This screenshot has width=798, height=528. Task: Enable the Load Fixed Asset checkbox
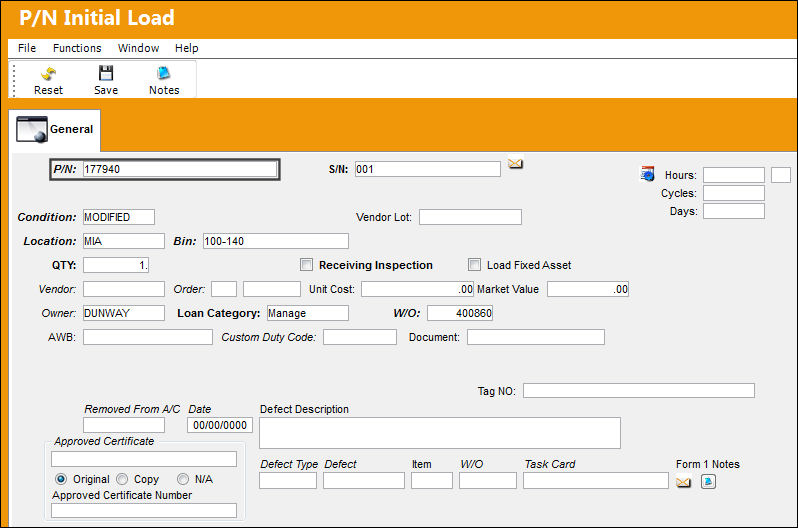pos(474,265)
